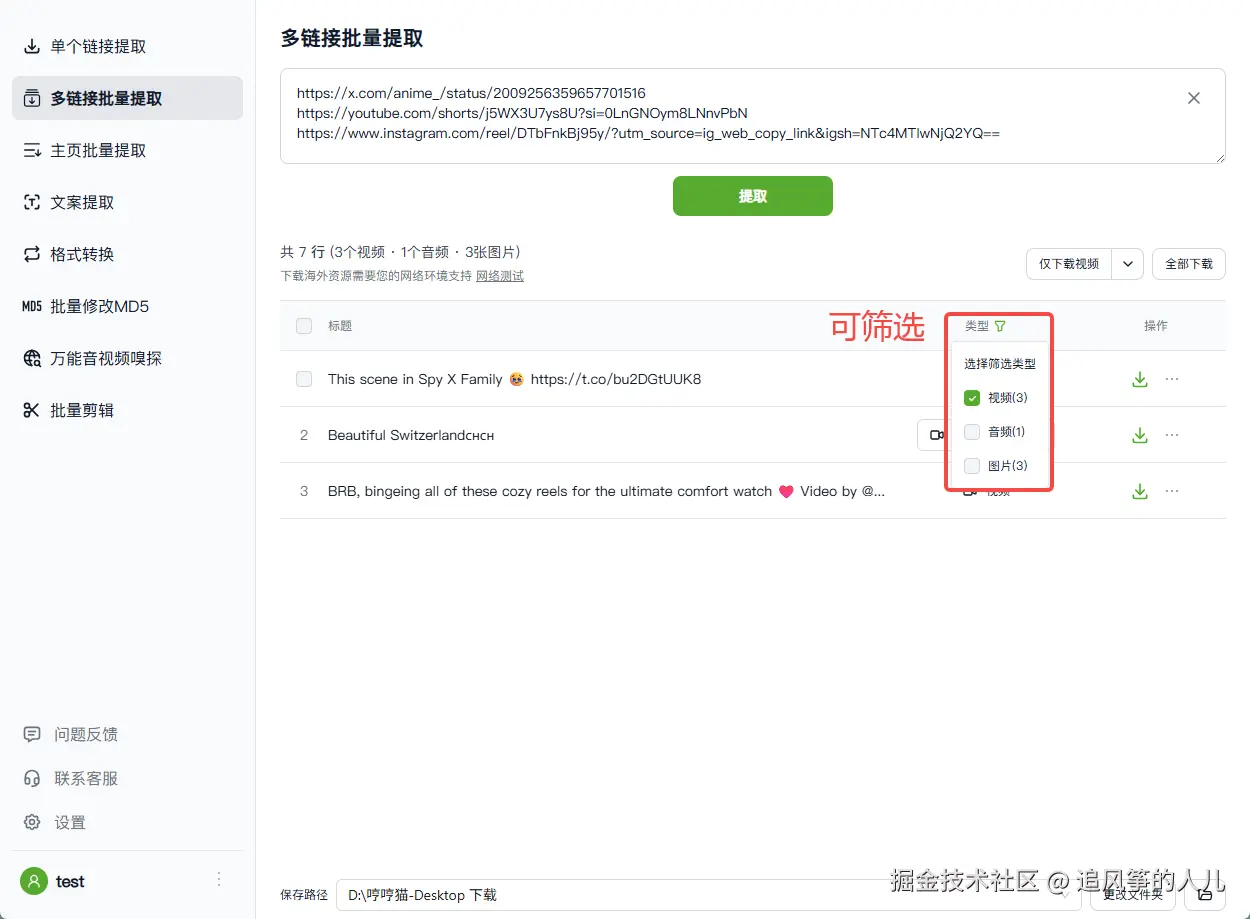The height and width of the screenshot is (919, 1250).
Task: Toggle the 类型 filter funnel icon
Action: tap(1000, 326)
